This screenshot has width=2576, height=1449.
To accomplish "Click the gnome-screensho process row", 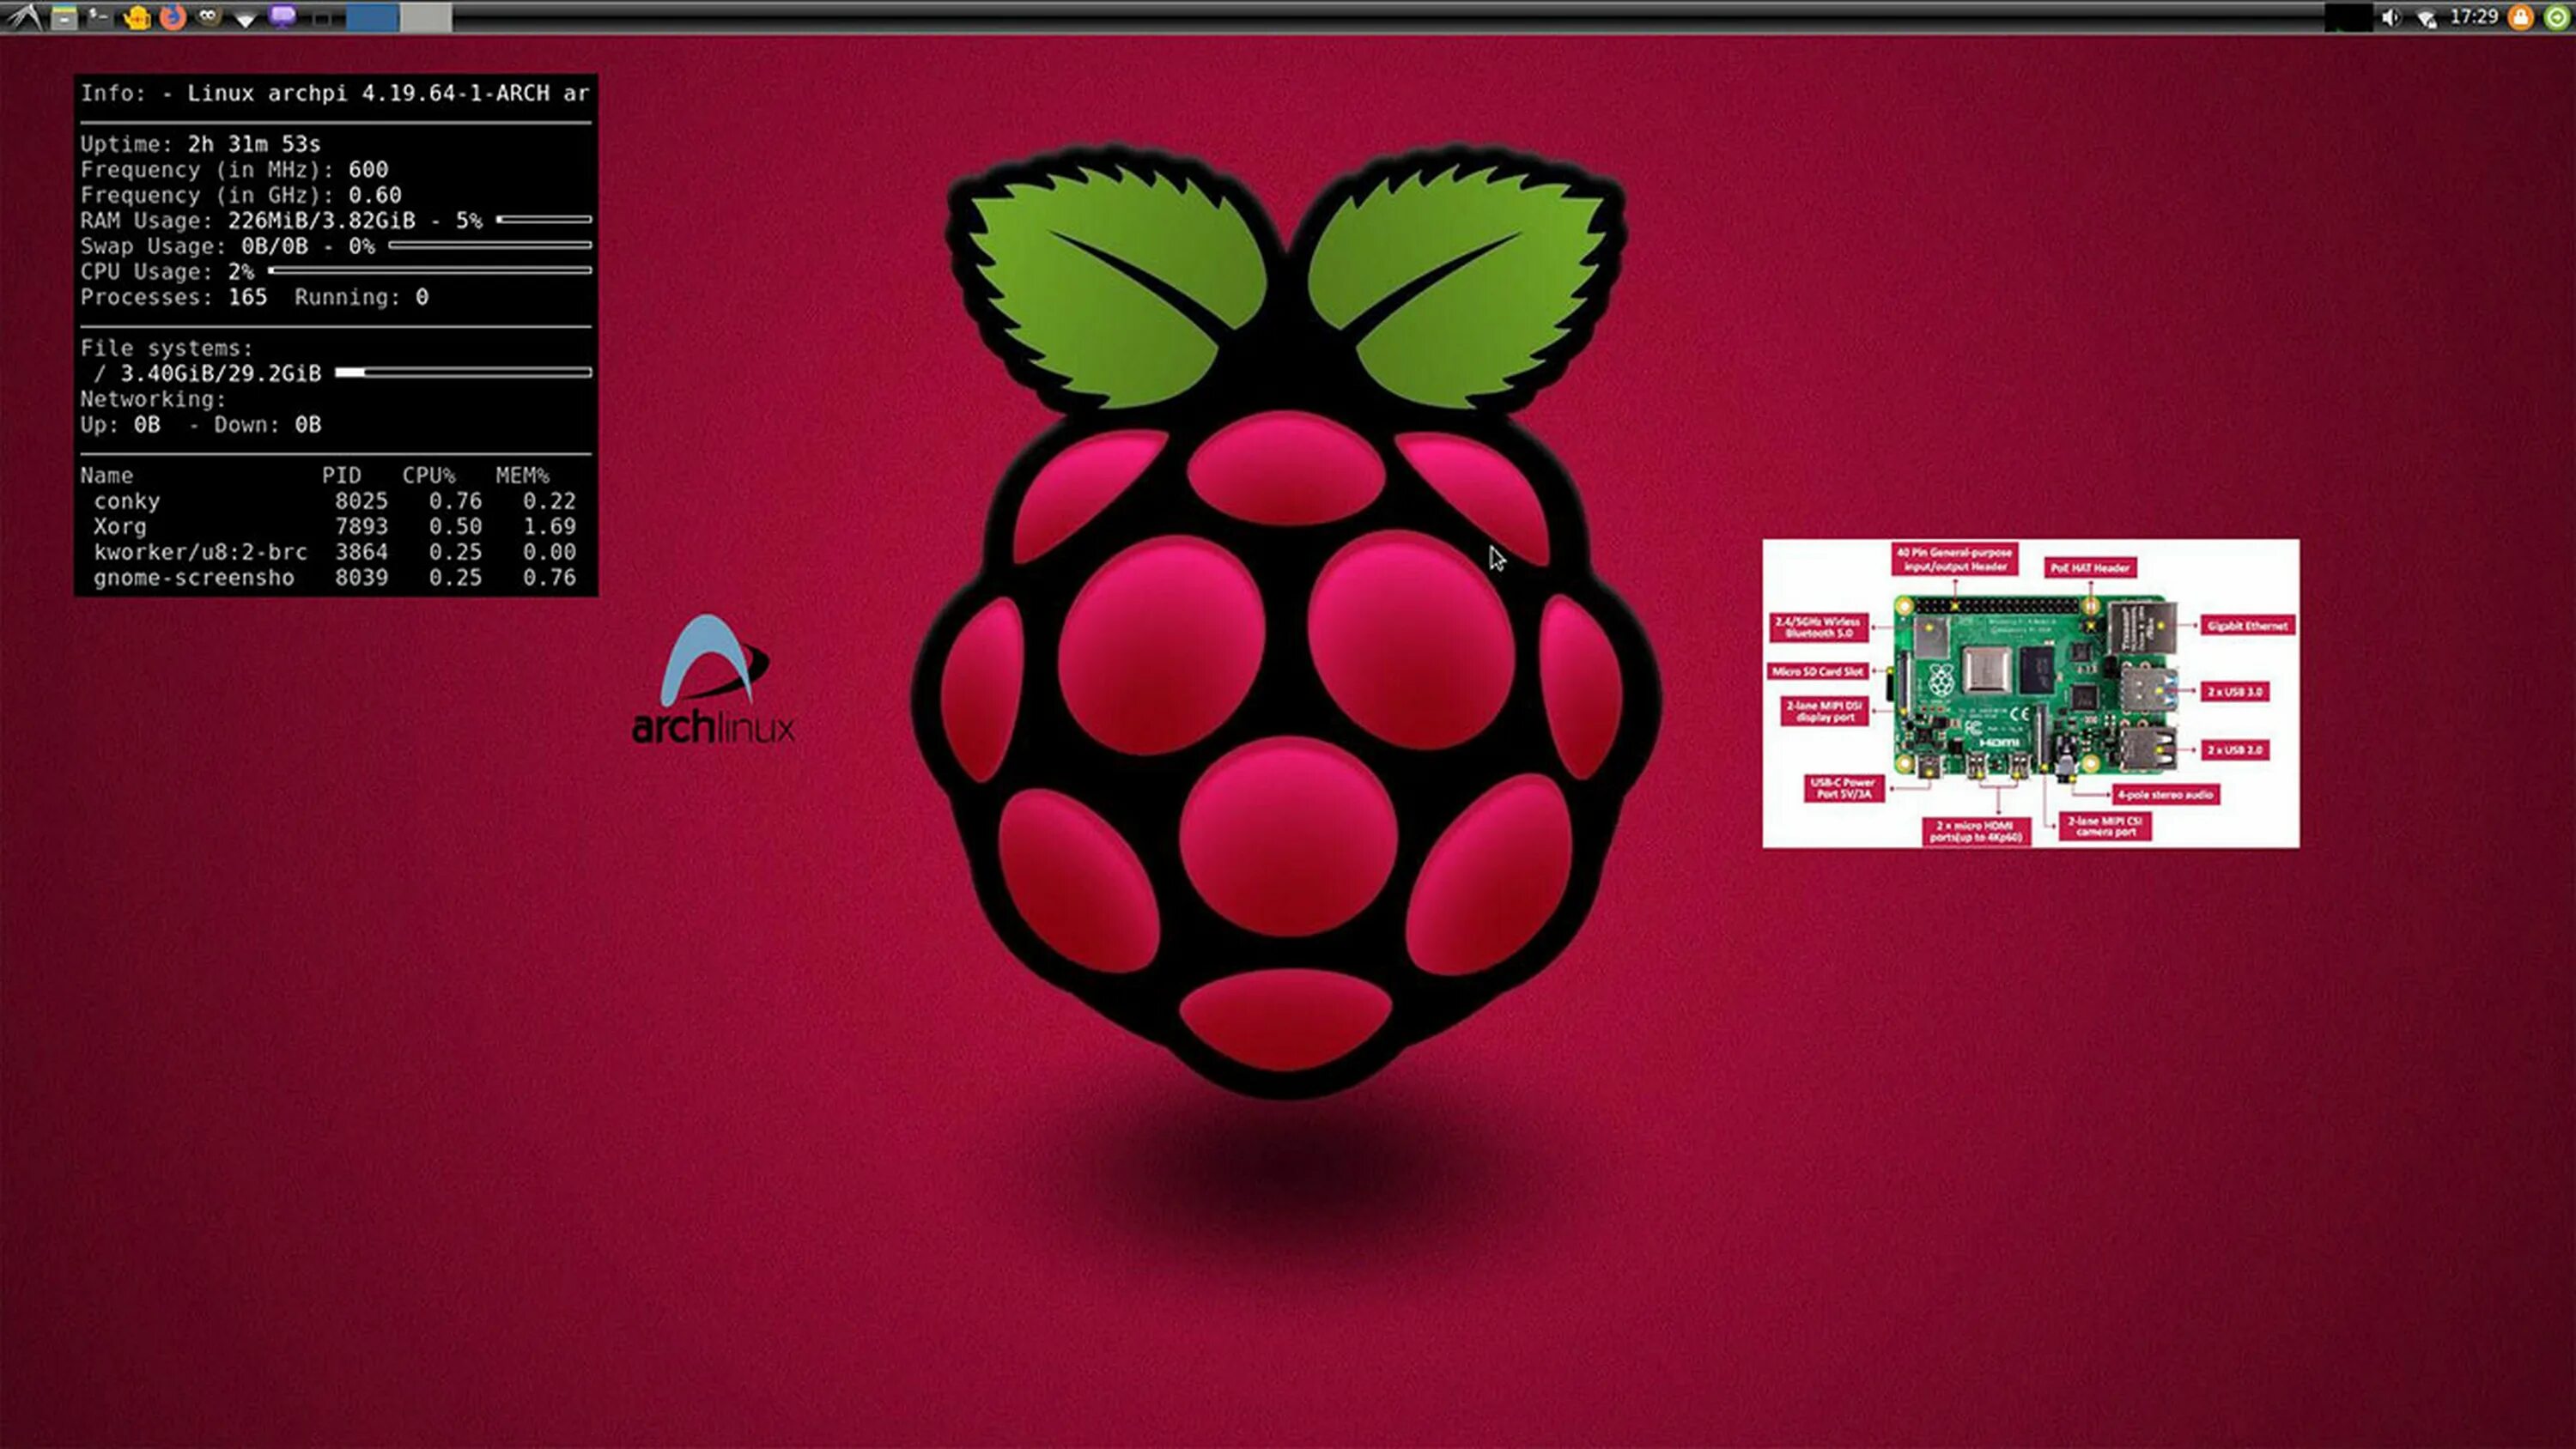I will tap(335, 577).
